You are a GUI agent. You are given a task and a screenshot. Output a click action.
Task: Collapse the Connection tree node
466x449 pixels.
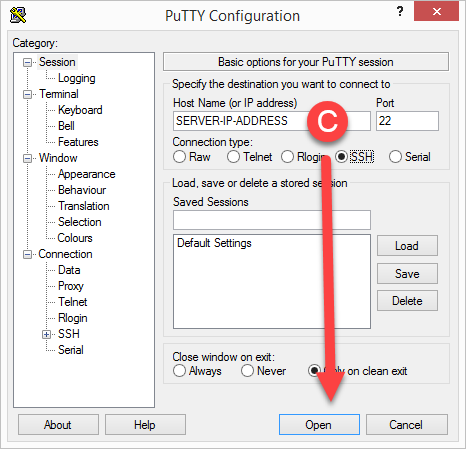pyautogui.click(x=27, y=254)
